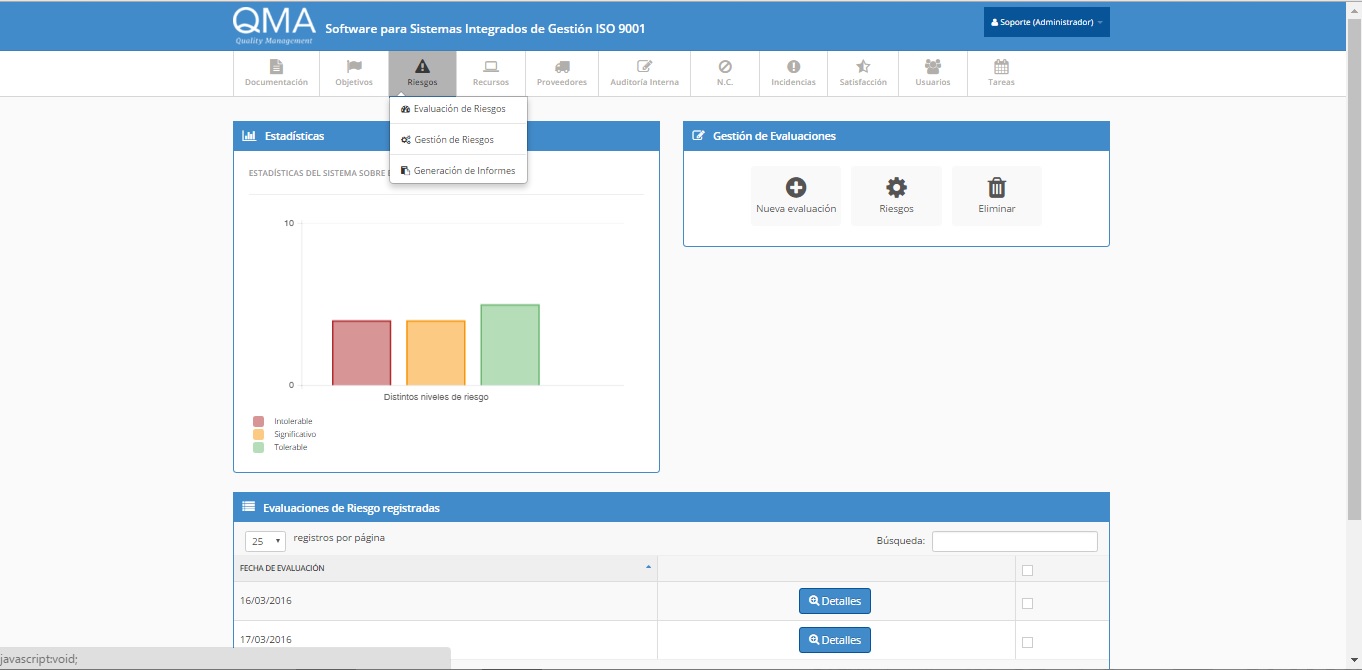Open the Documentación module icon
1362x670 pixels.
click(x=276, y=67)
